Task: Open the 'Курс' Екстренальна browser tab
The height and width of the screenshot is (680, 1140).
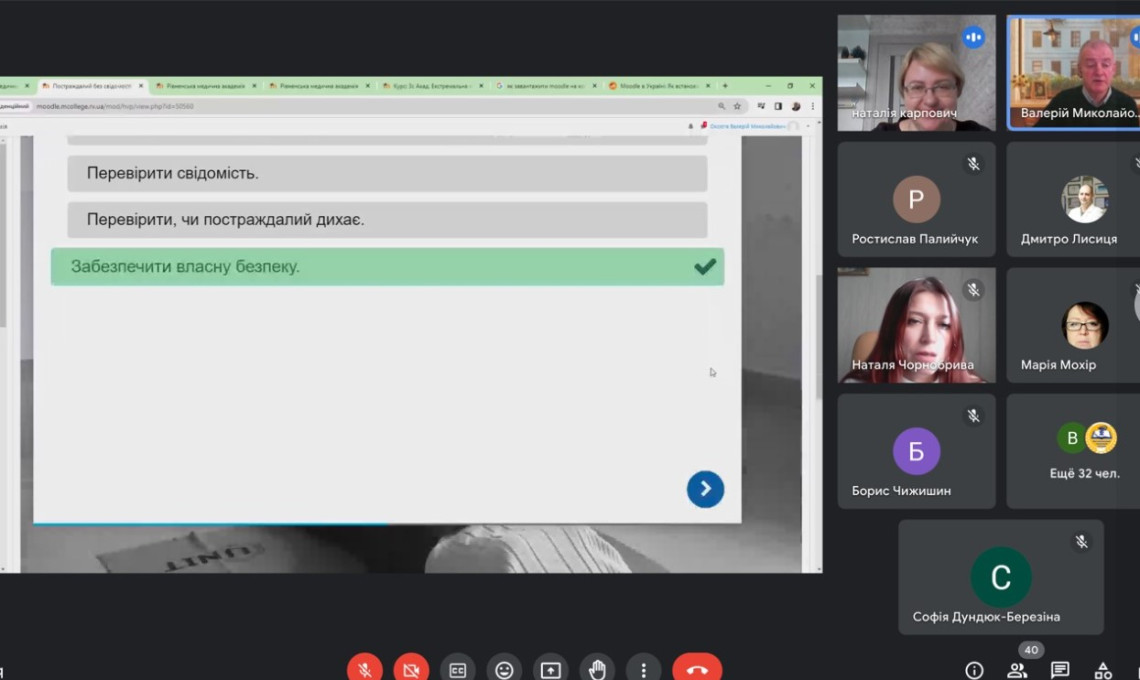Action: 432,86
